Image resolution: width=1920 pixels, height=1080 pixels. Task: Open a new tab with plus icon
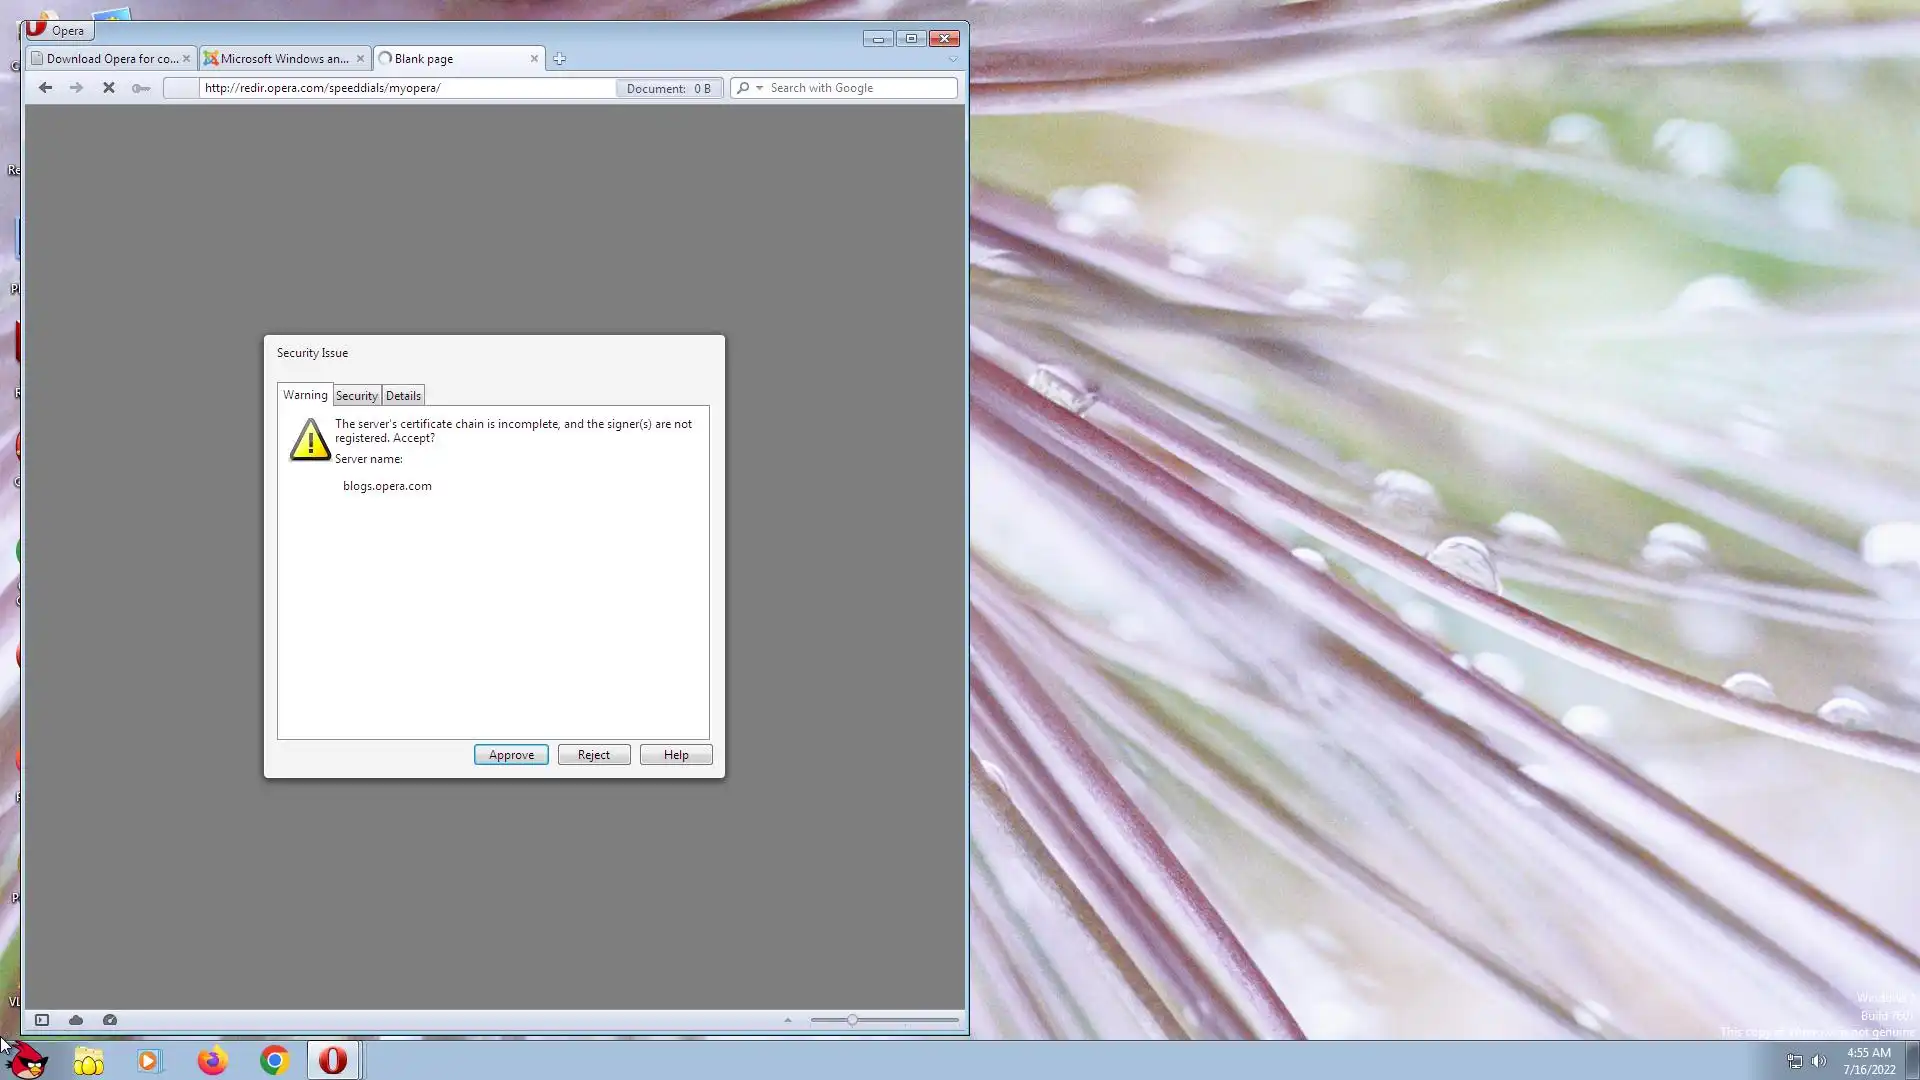[x=560, y=59]
